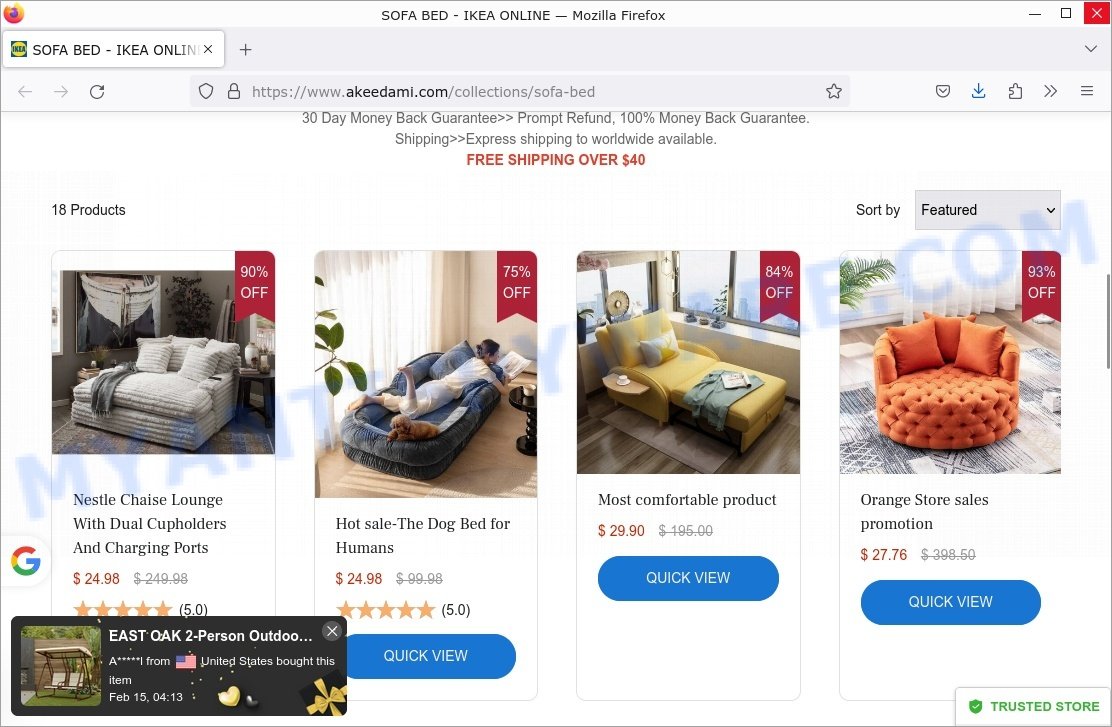Viewport: 1112px width, 727px height.
Task: Show more tools via double chevron
Action: [x=1050, y=91]
